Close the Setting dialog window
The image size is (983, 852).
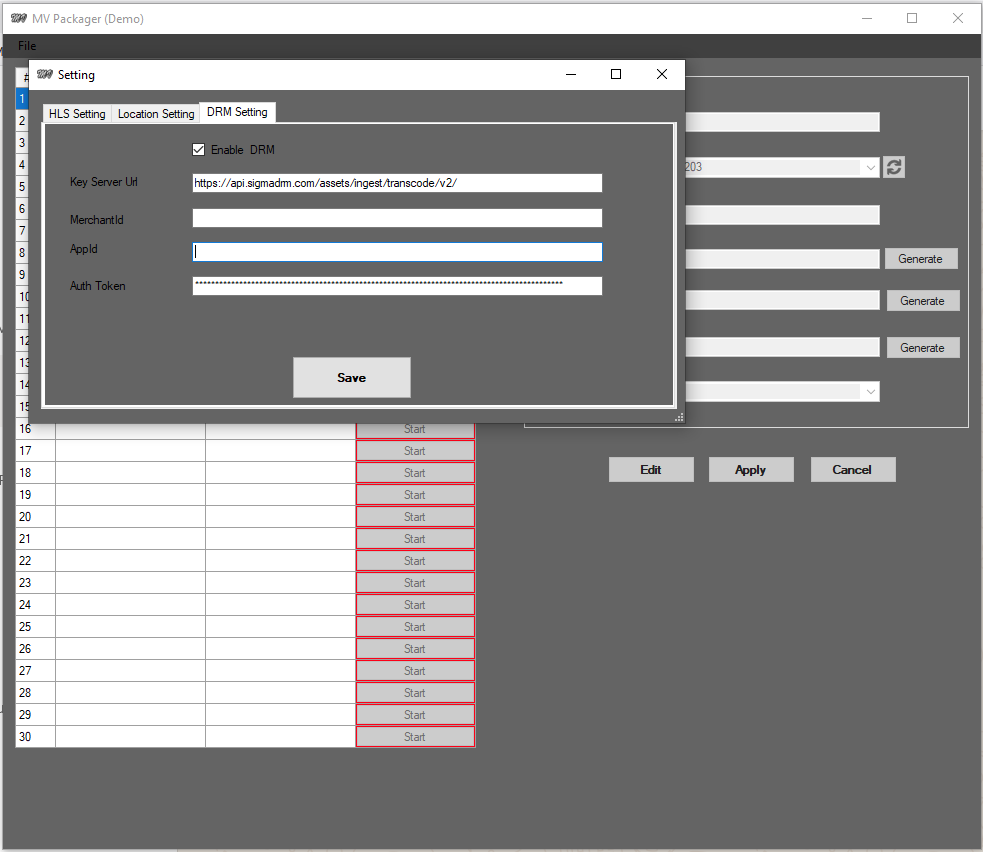coord(661,74)
